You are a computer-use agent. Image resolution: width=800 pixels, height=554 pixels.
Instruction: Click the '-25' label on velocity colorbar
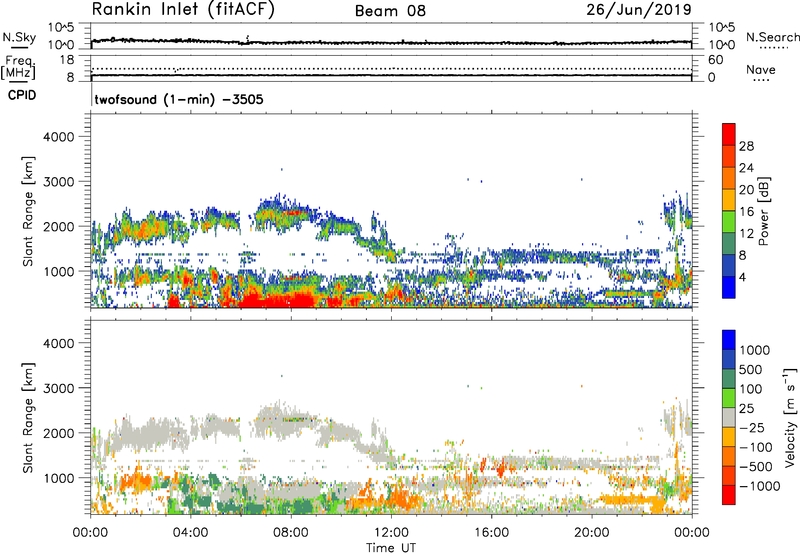752,427
